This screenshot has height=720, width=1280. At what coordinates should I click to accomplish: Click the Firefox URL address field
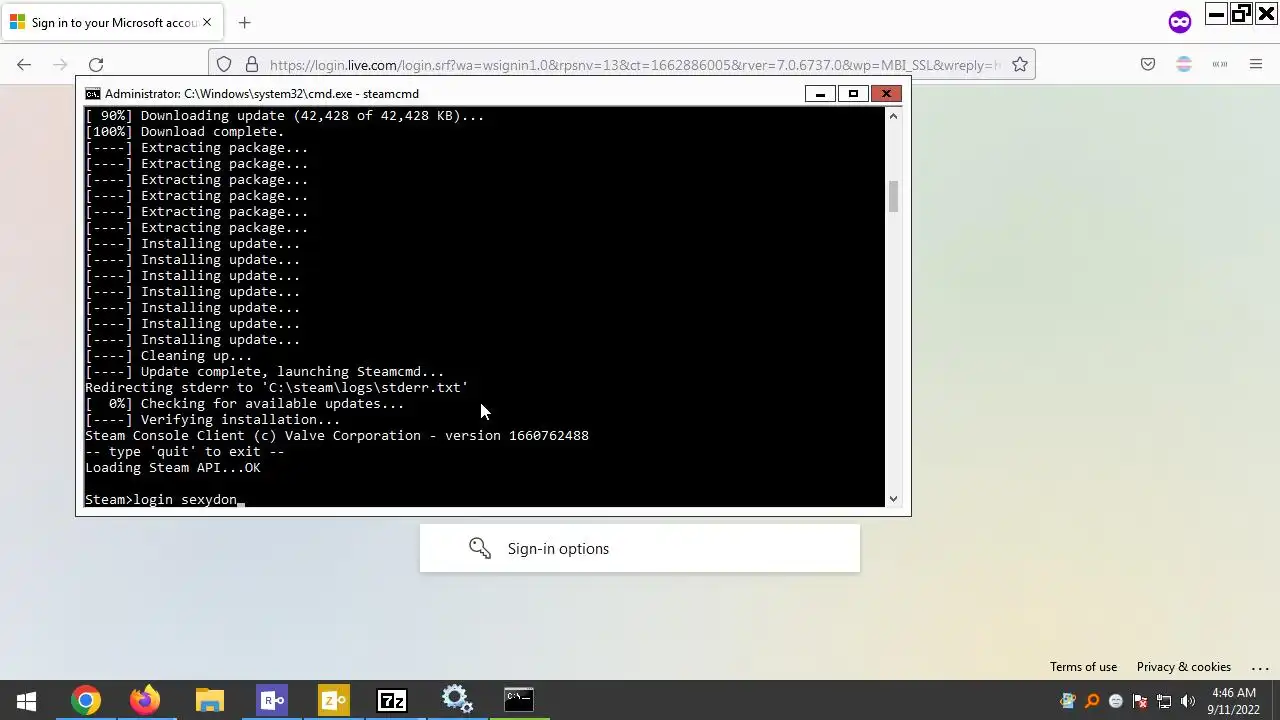point(635,65)
